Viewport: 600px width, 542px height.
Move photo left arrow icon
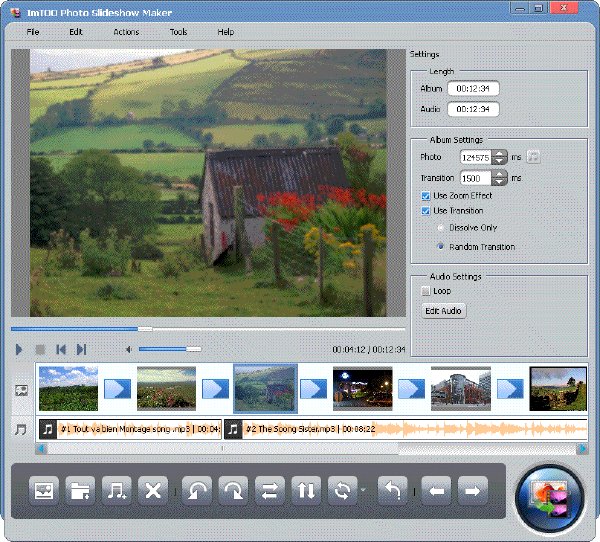[x=436, y=490]
